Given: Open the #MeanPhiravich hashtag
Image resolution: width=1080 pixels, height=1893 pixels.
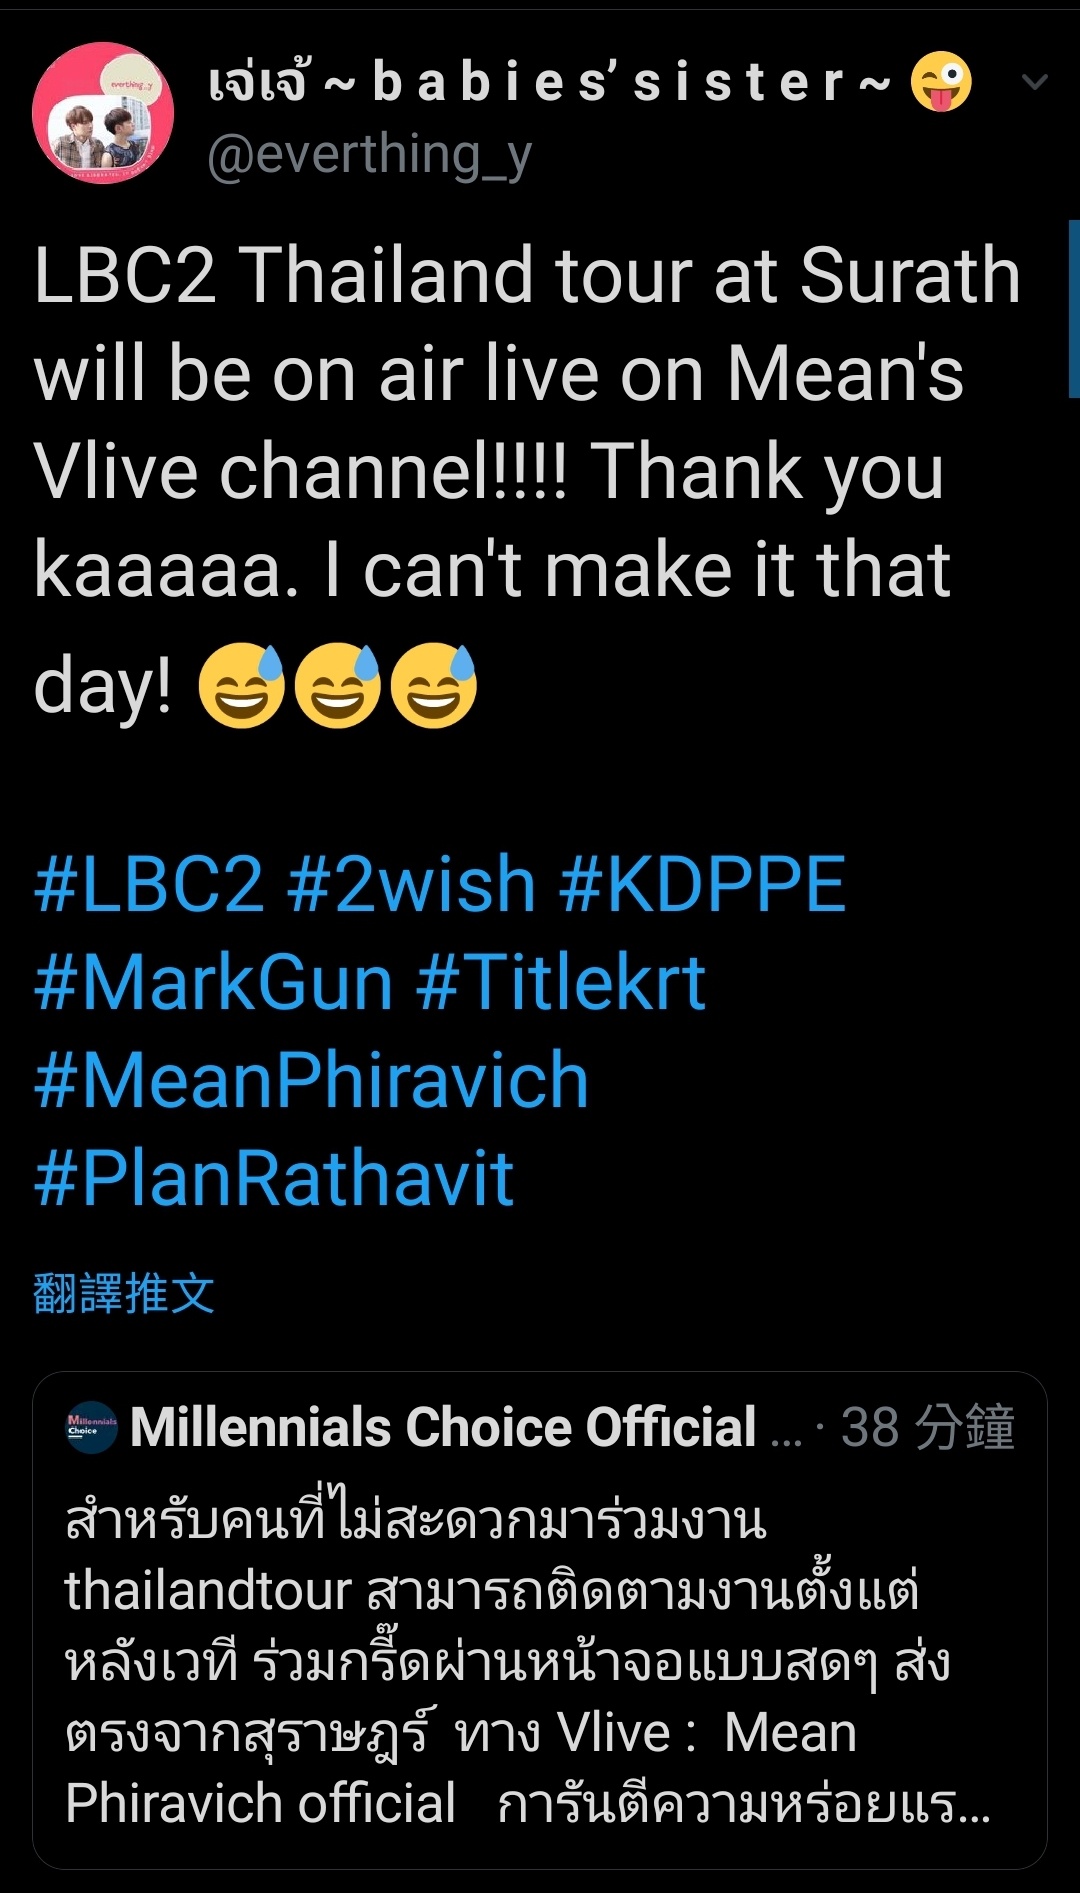Looking at the screenshot, I should [x=311, y=1081].
